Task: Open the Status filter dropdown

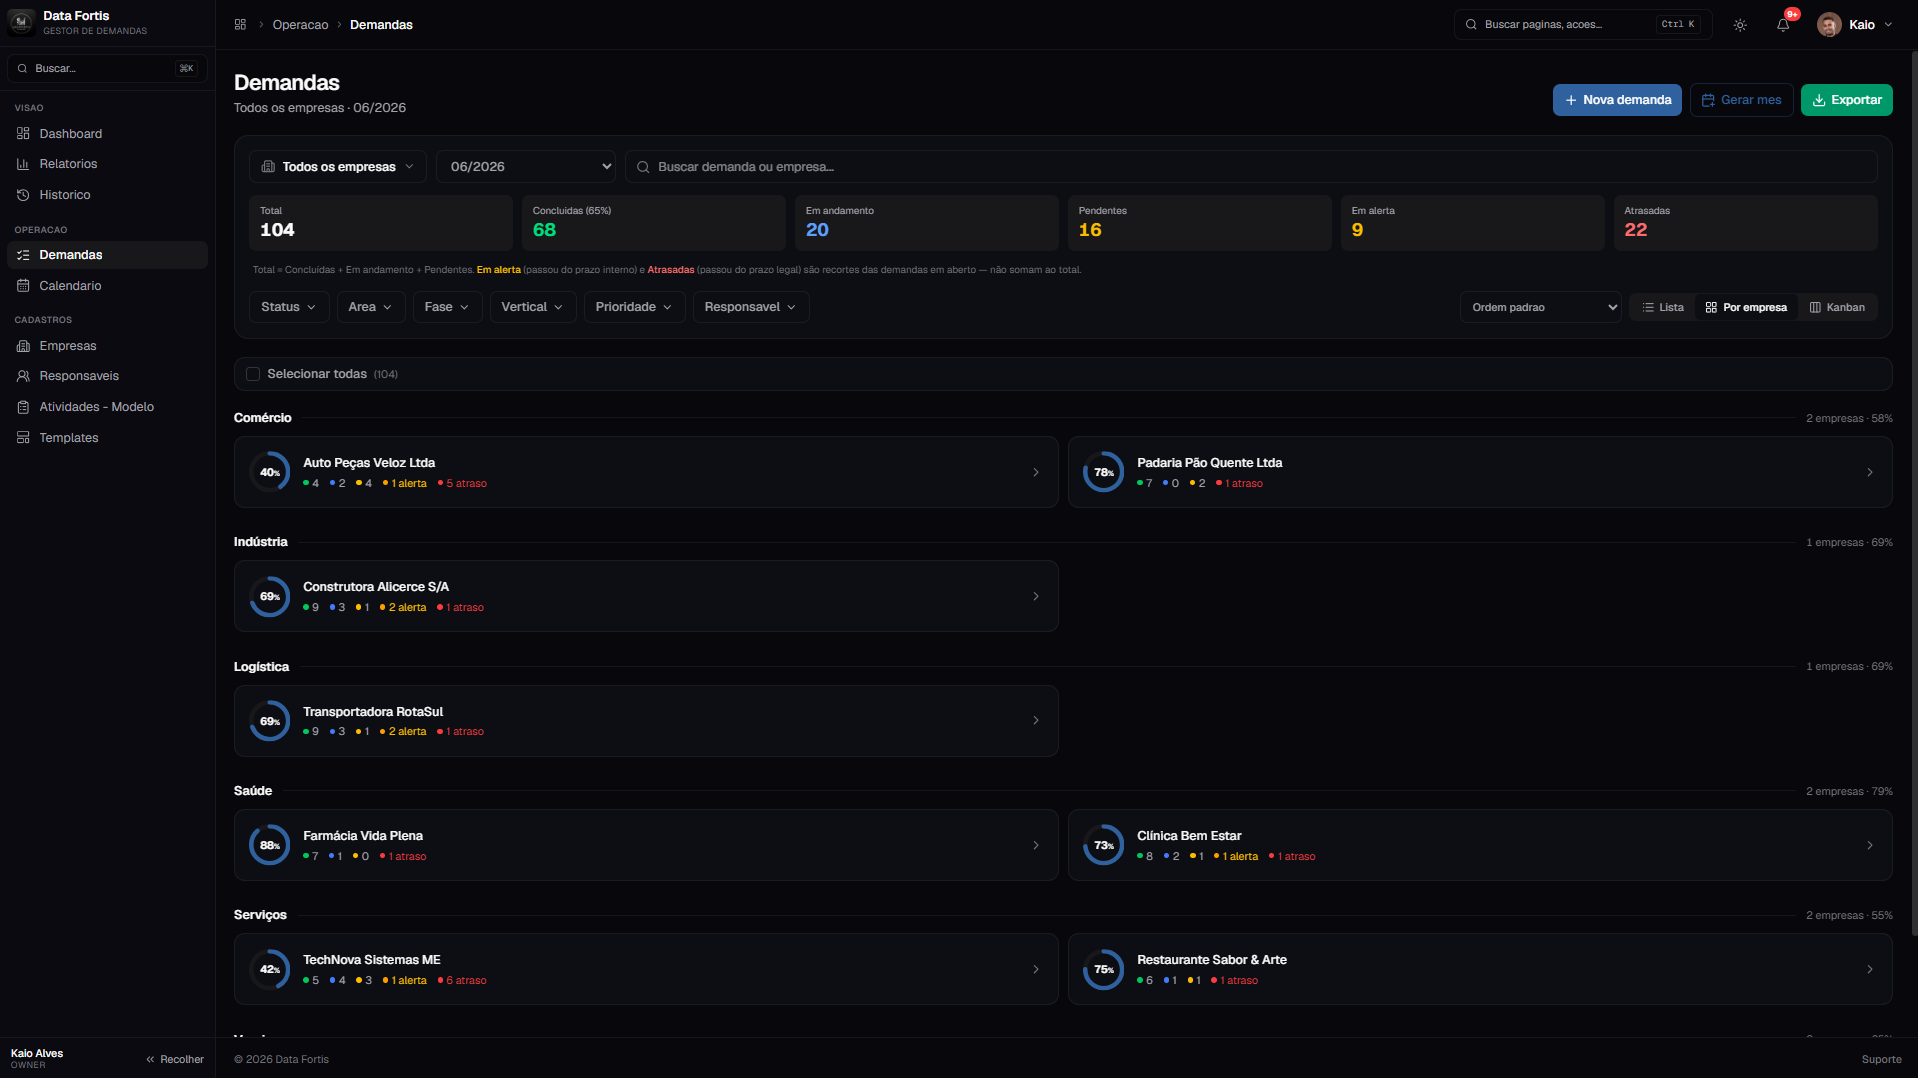Action: point(288,307)
